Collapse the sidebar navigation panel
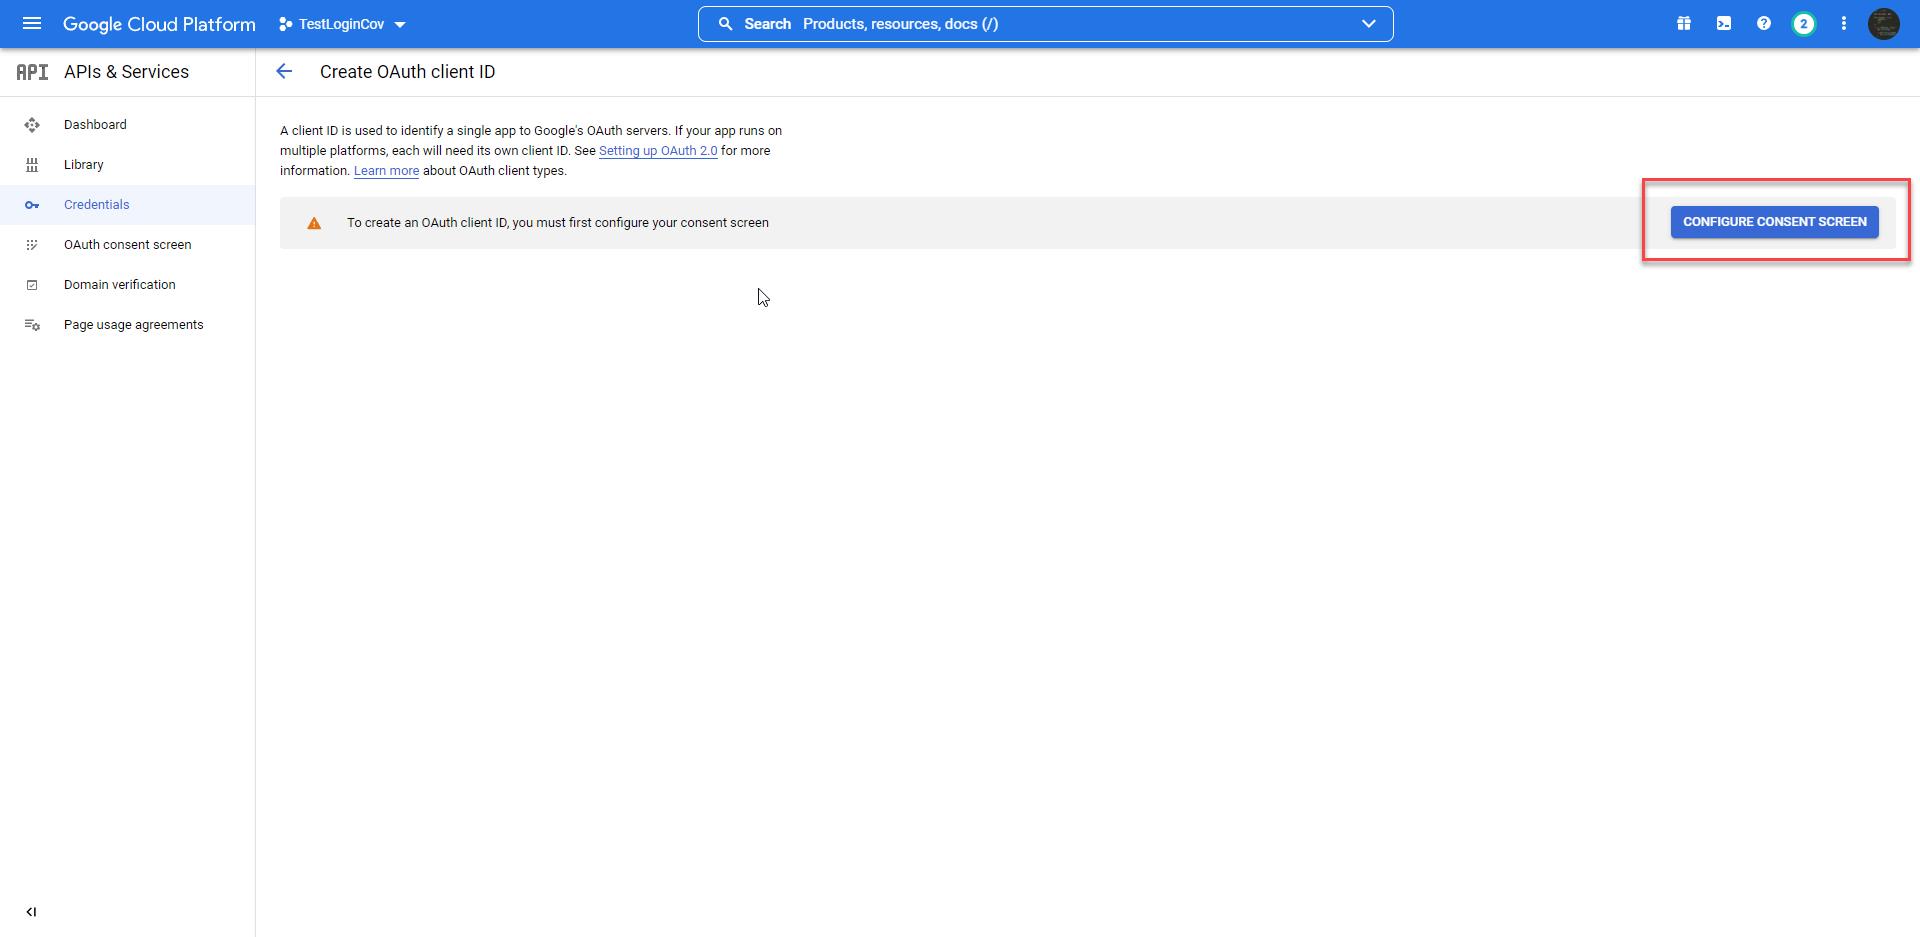Screen dimensions: 1920x937 coord(31,912)
